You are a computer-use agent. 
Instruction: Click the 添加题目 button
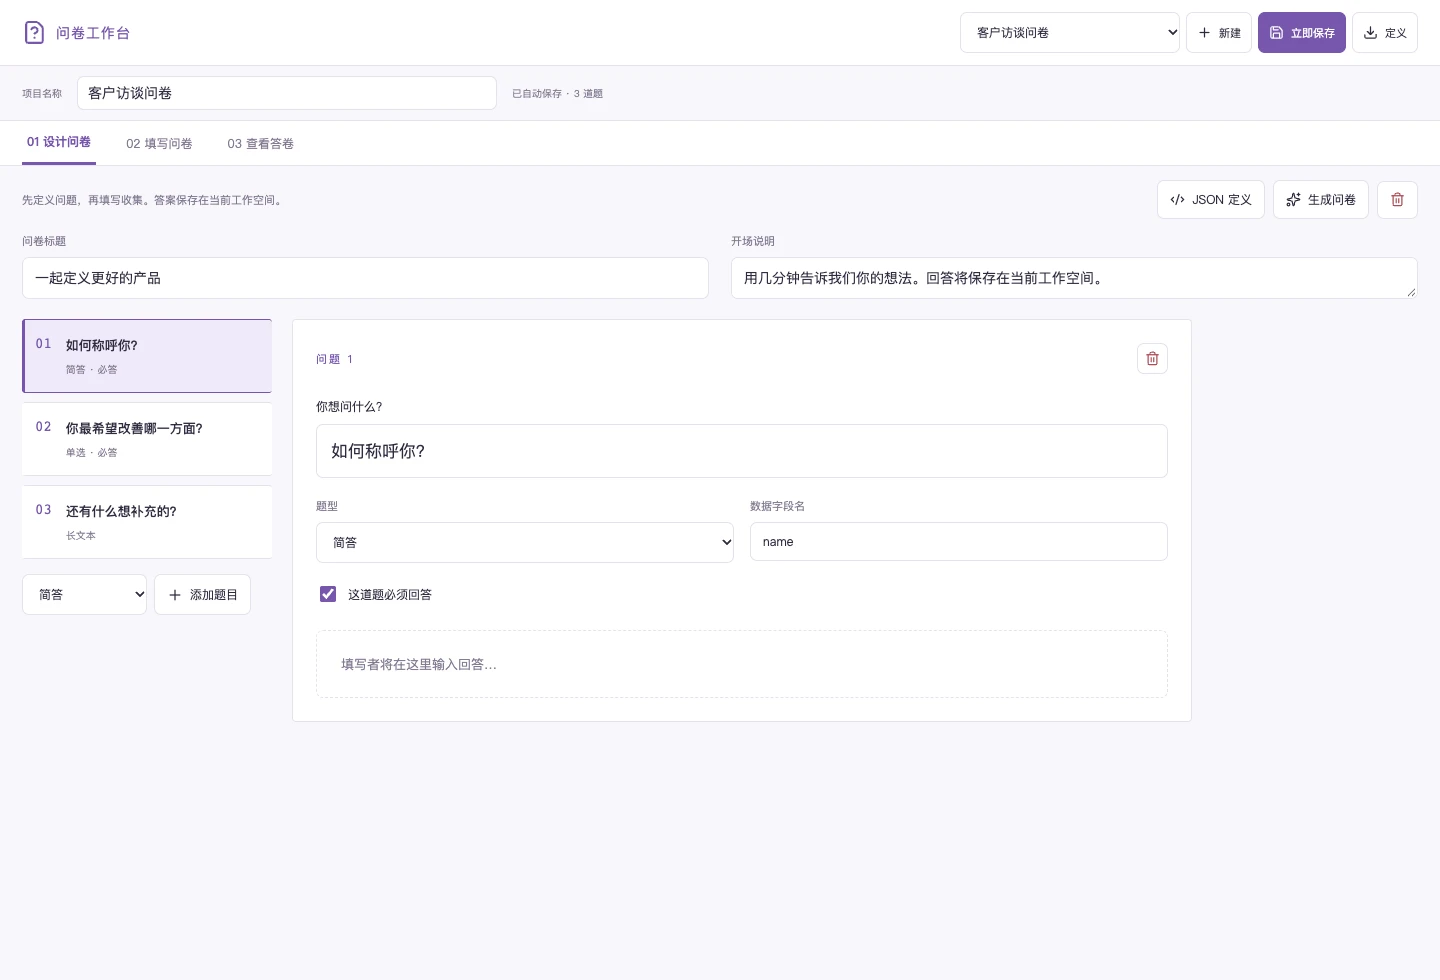[202, 594]
